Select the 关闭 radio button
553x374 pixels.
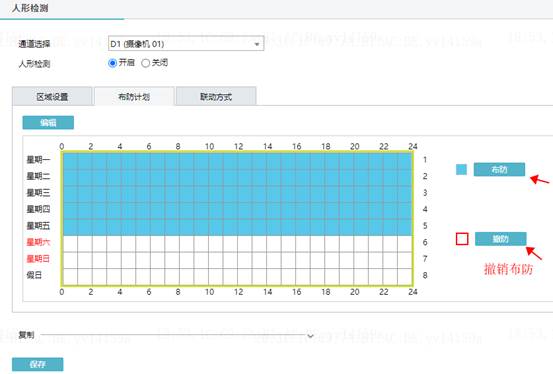145,63
